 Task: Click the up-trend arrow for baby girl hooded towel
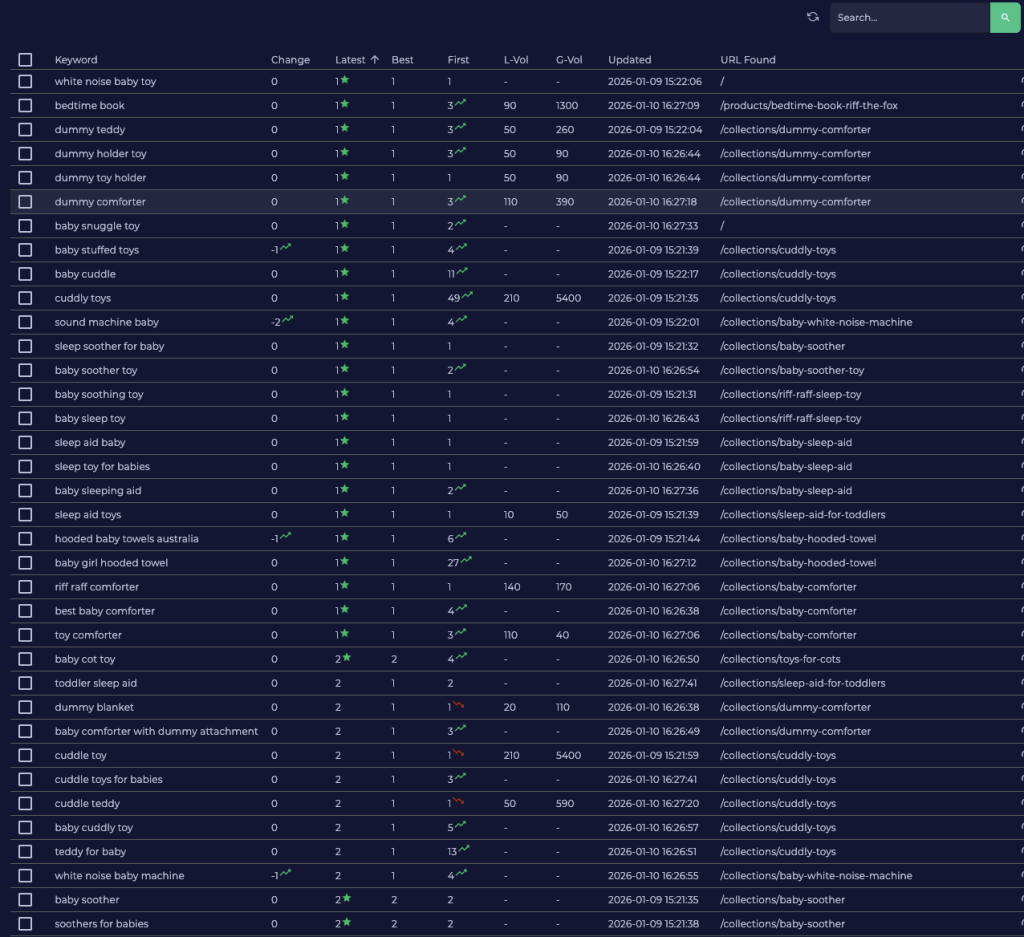click(x=466, y=561)
